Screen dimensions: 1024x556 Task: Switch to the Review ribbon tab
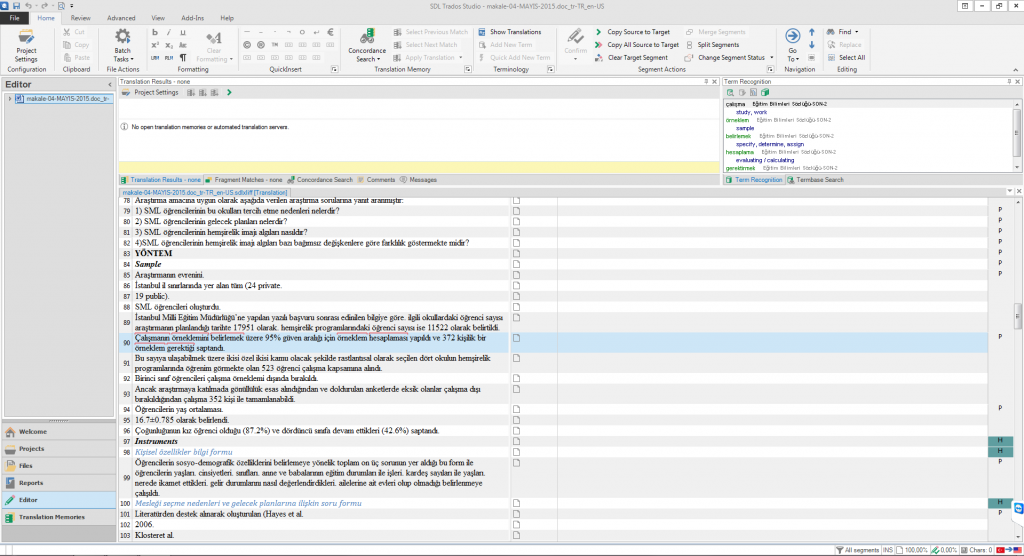coord(81,18)
